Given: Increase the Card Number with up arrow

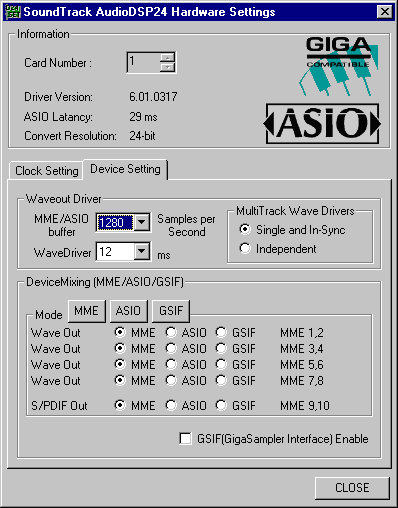Looking at the screenshot, I should 167,57.
